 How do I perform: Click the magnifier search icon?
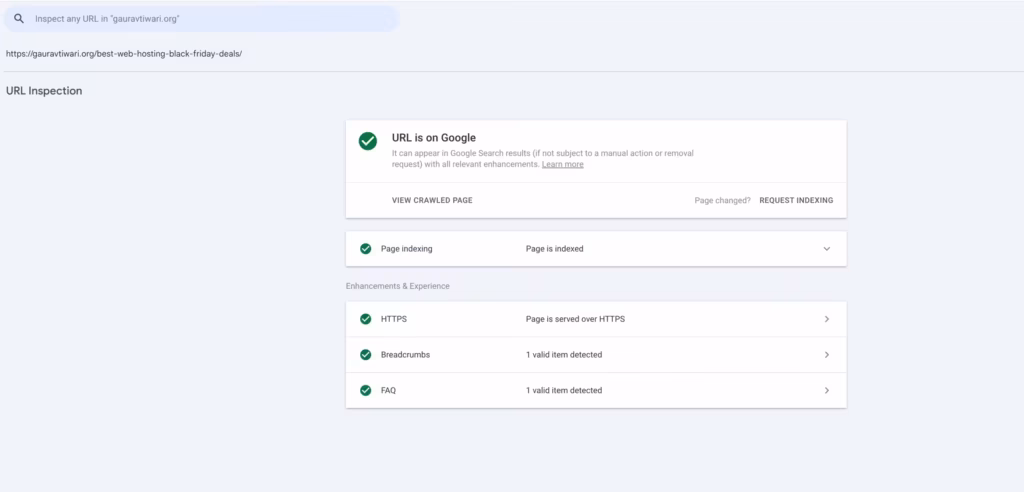click(18, 19)
